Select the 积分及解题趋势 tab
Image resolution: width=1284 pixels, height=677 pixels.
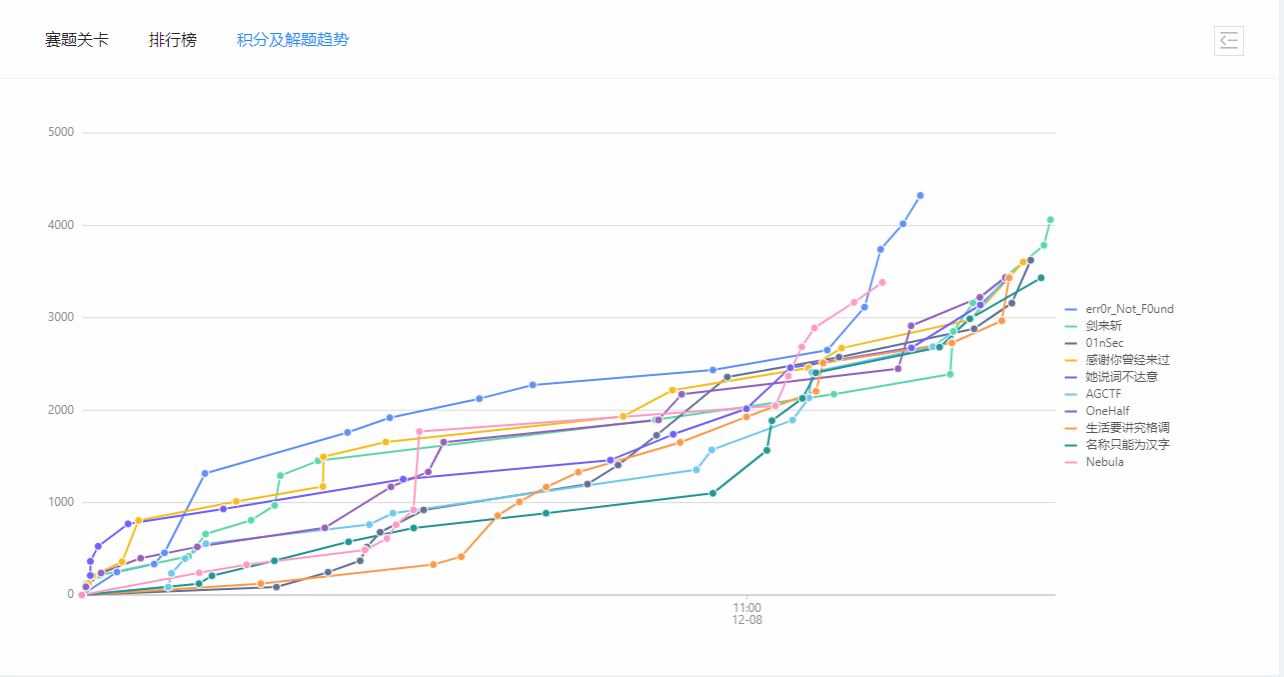293,40
